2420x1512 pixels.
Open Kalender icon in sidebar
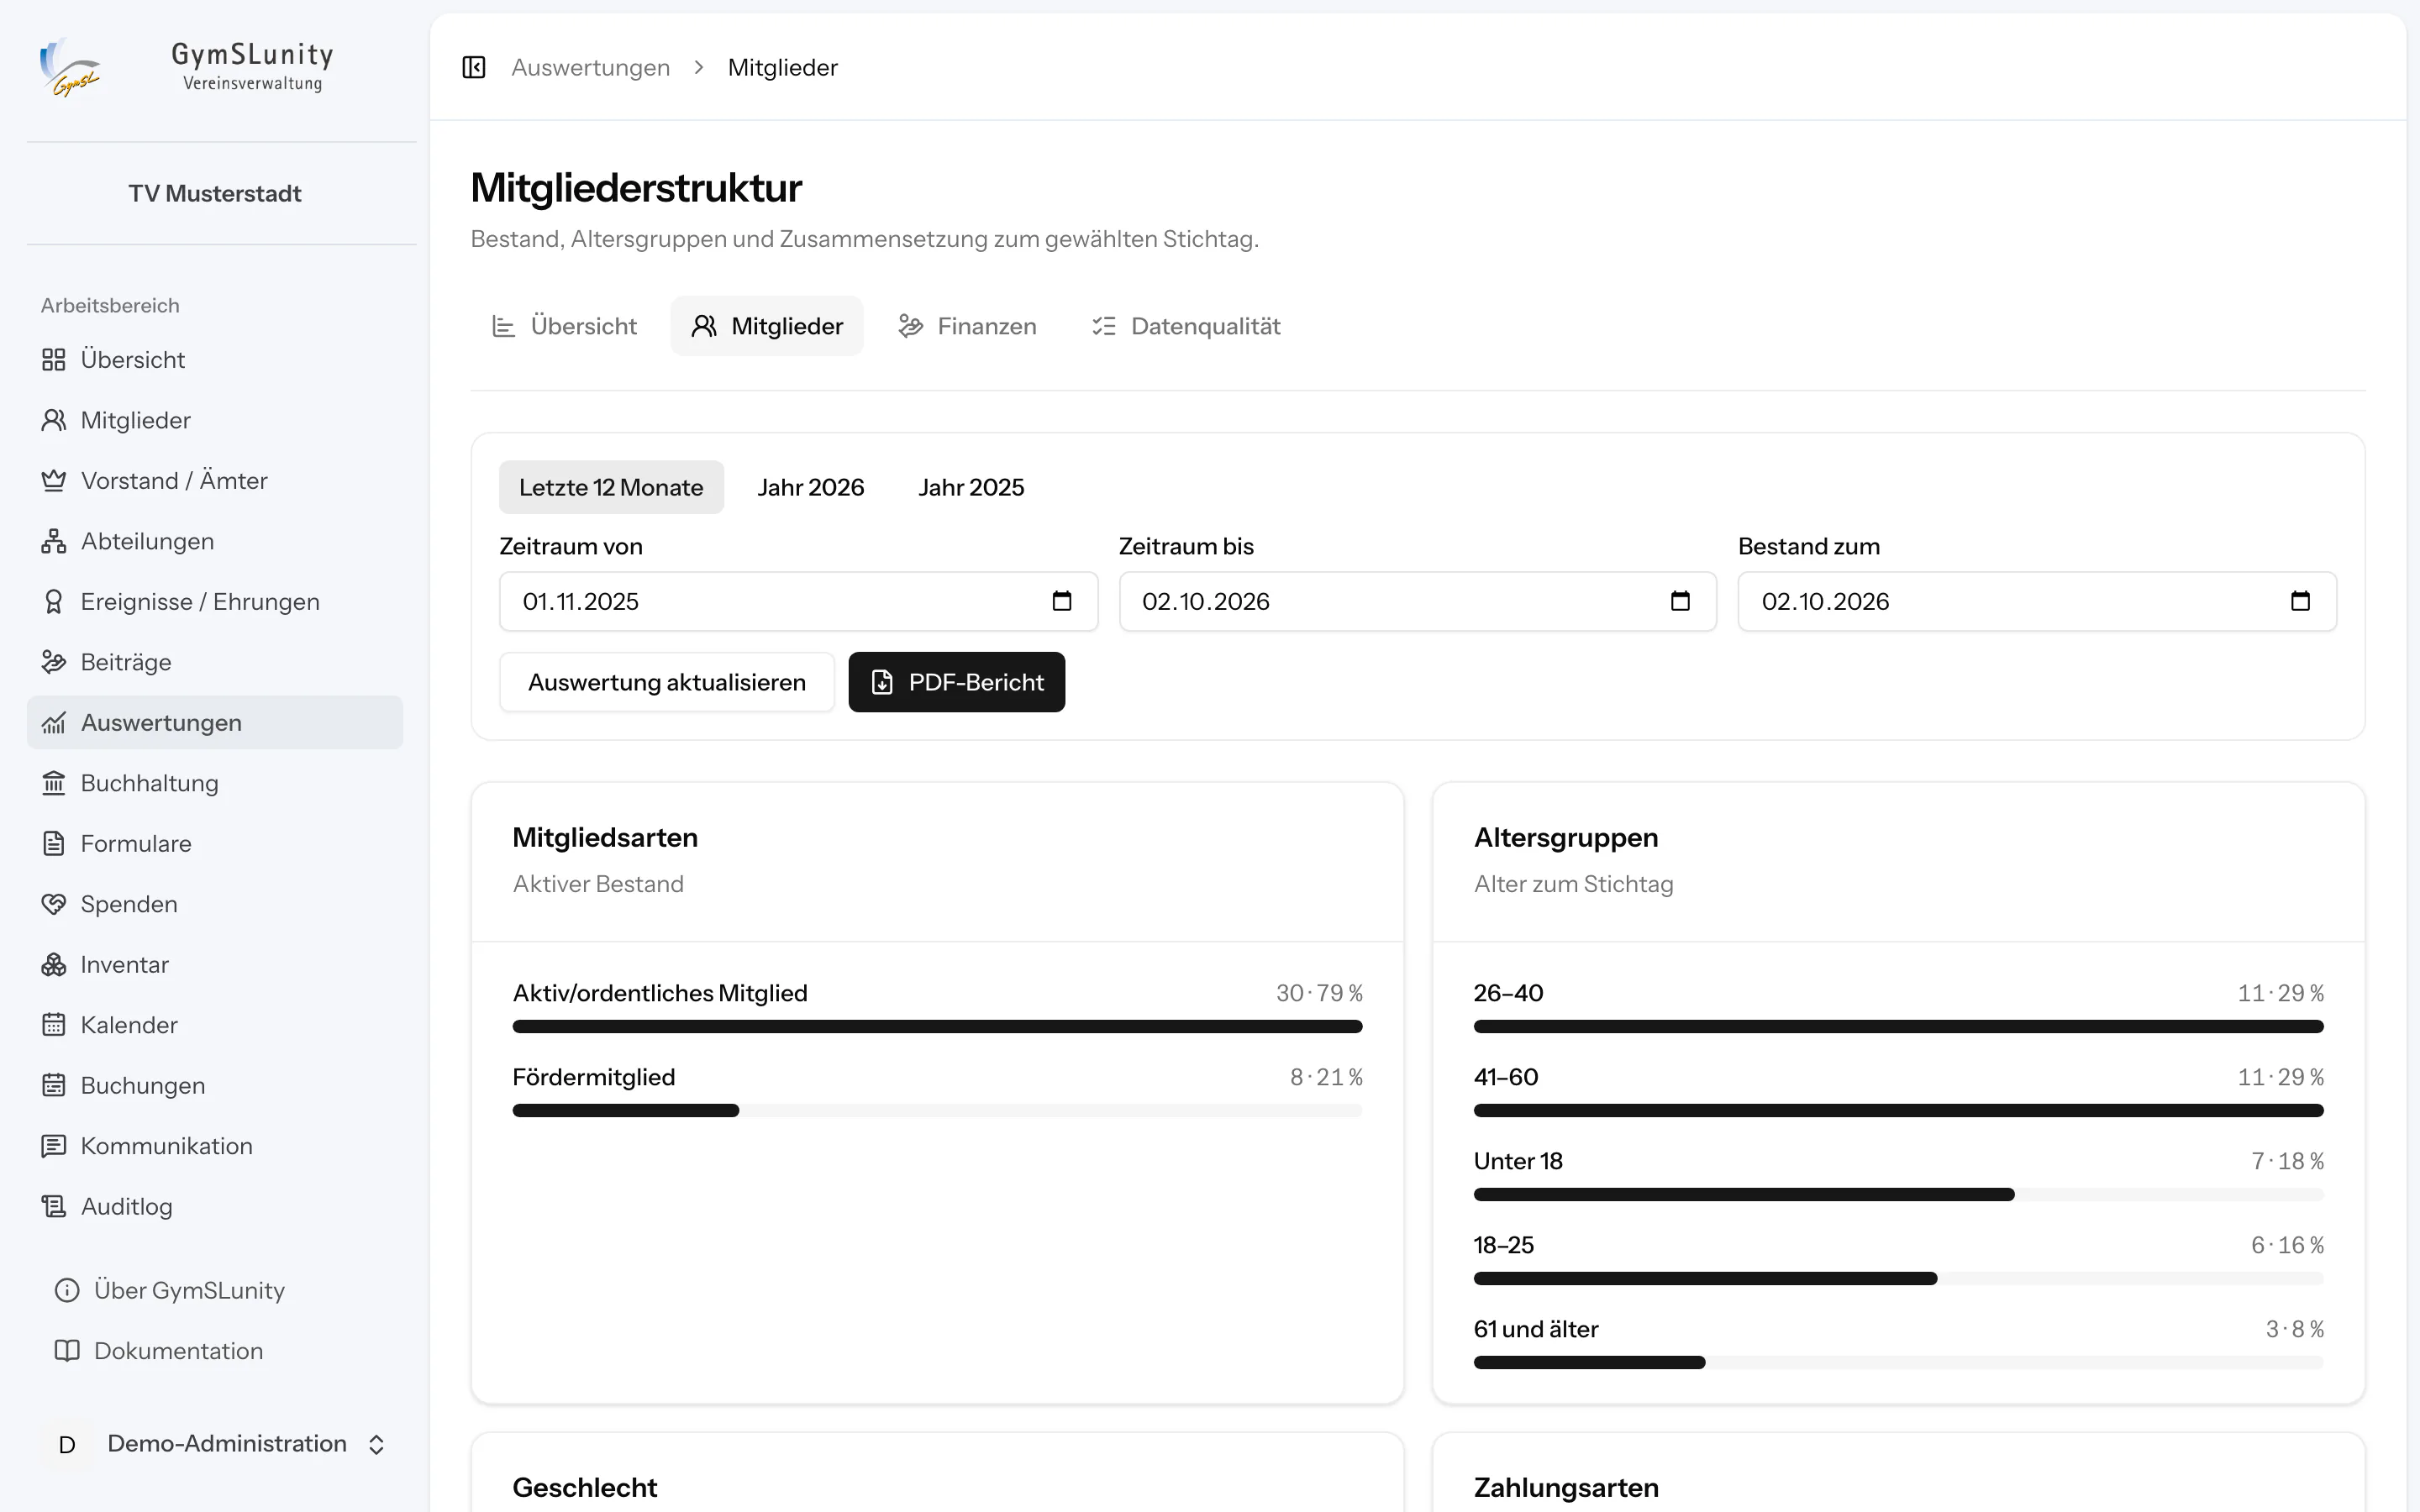(x=53, y=1025)
